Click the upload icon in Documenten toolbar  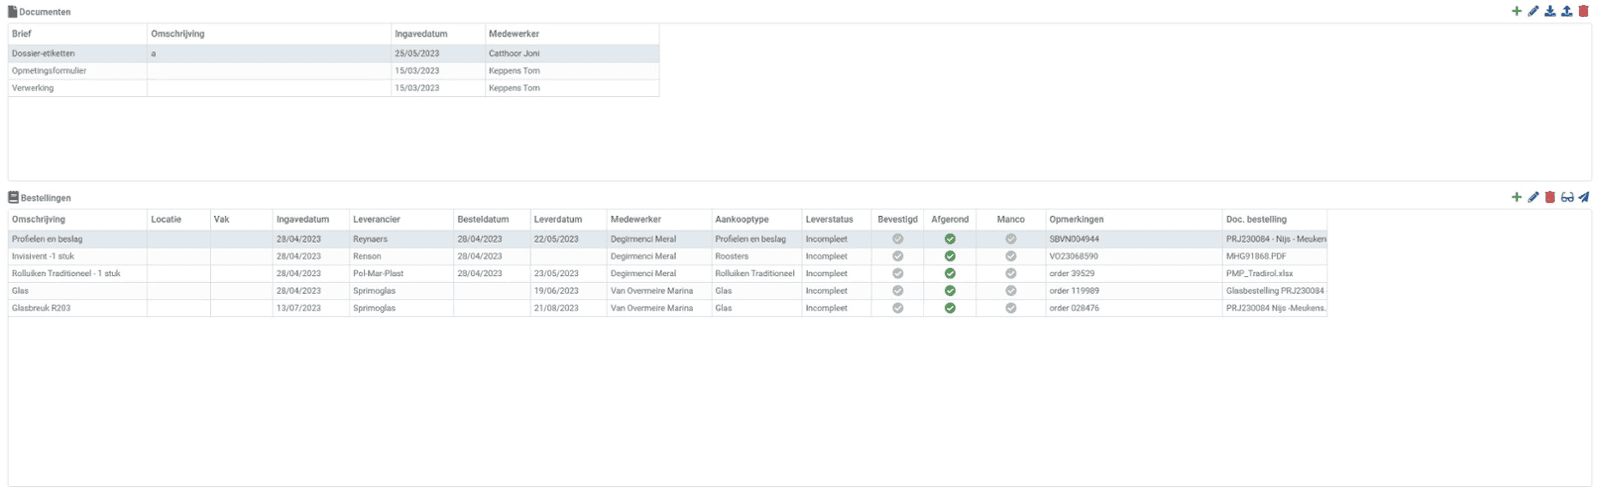(1567, 11)
